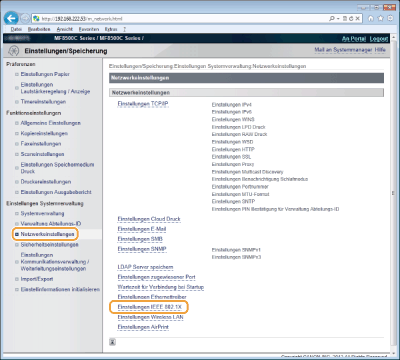This screenshot has width=400, height=360.
Task: Click the browser forward arrow button
Action: click(x=25, y=18)
